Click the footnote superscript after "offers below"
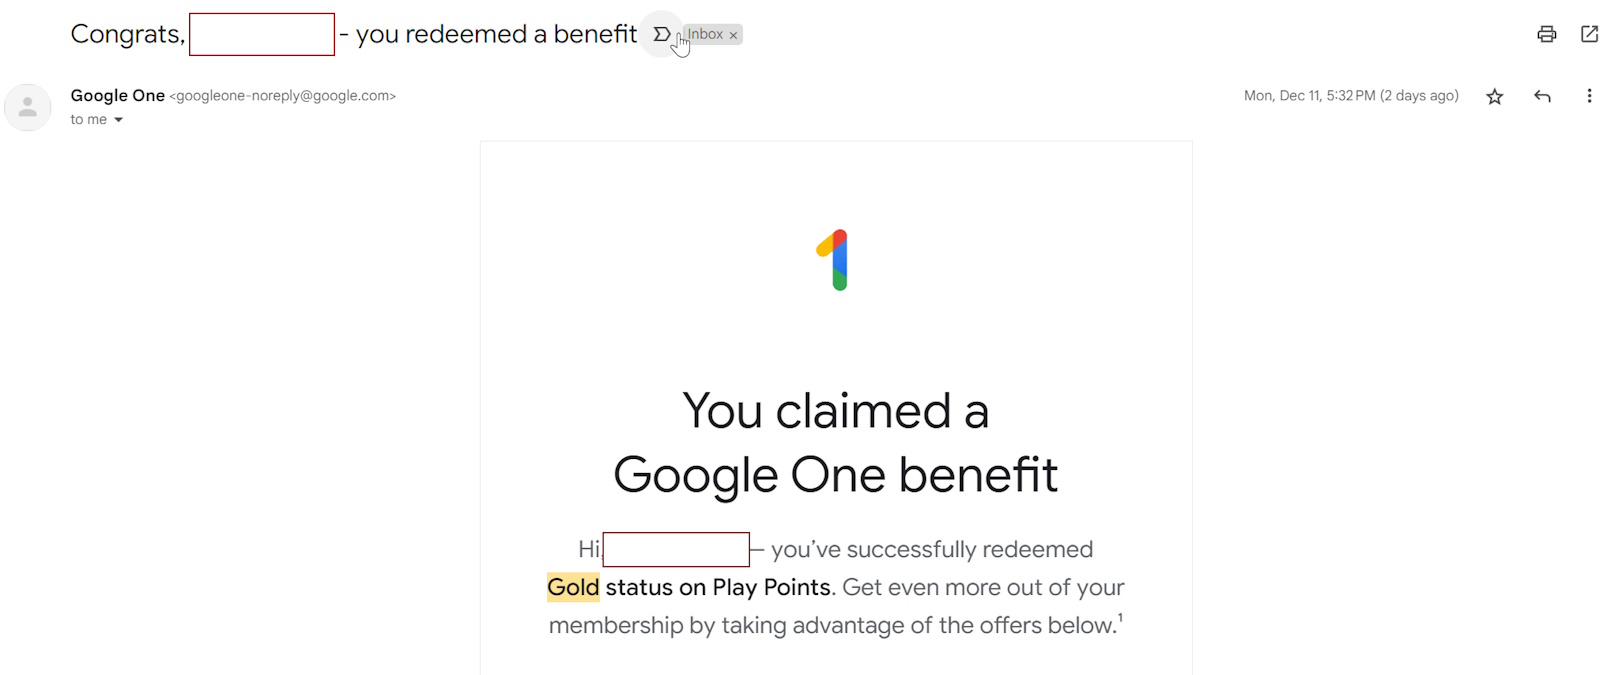The image size is (1611, 675). (1120, 619)
